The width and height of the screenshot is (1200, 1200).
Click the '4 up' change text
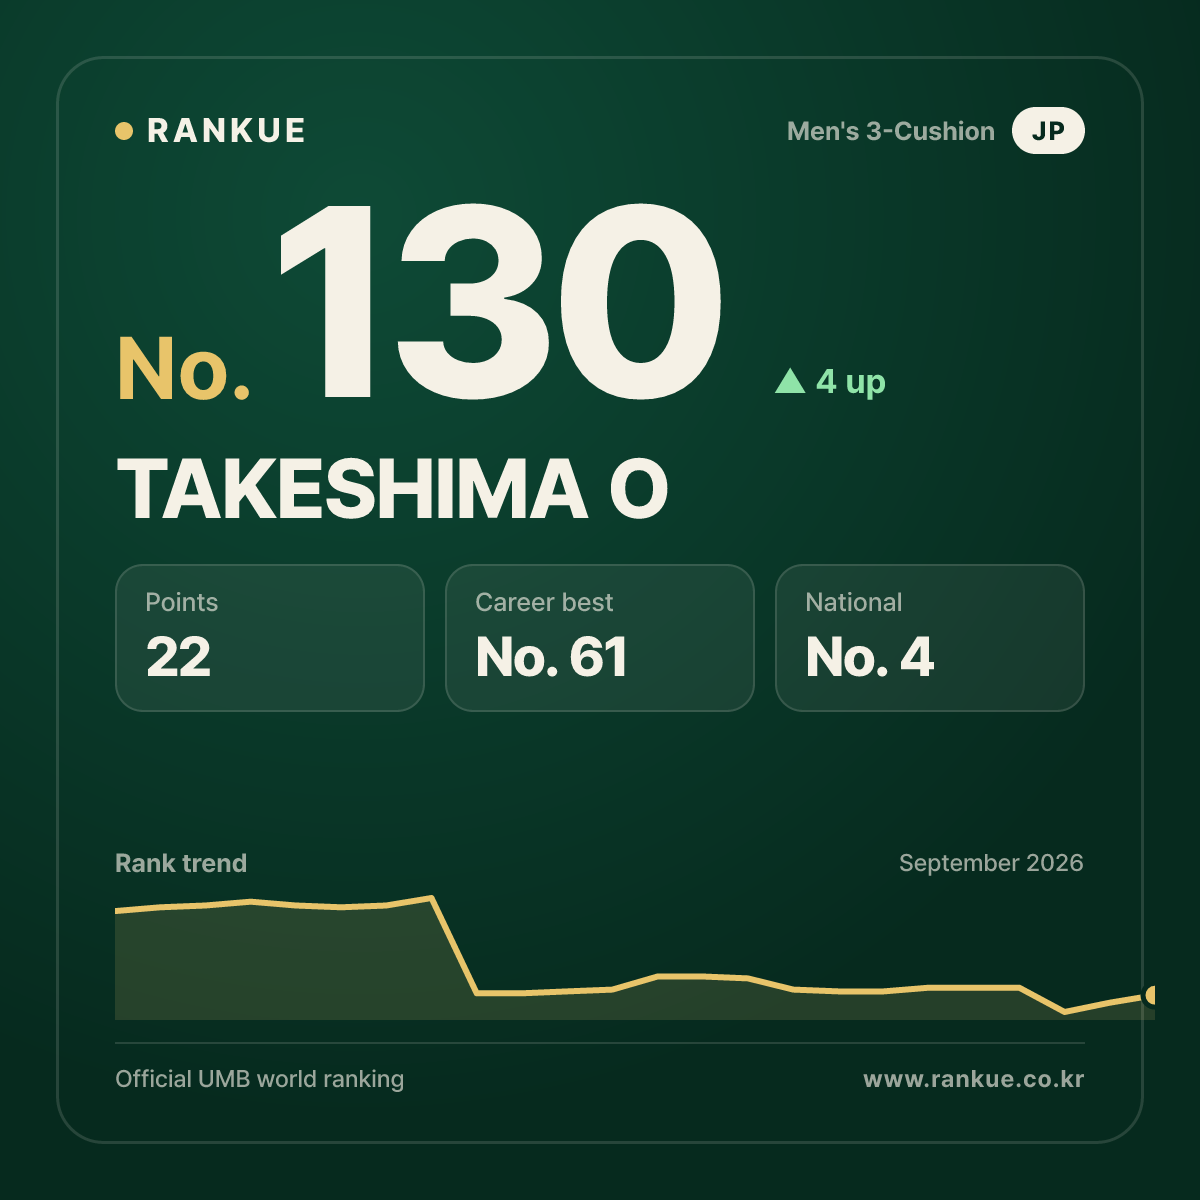tap(851, 382)
